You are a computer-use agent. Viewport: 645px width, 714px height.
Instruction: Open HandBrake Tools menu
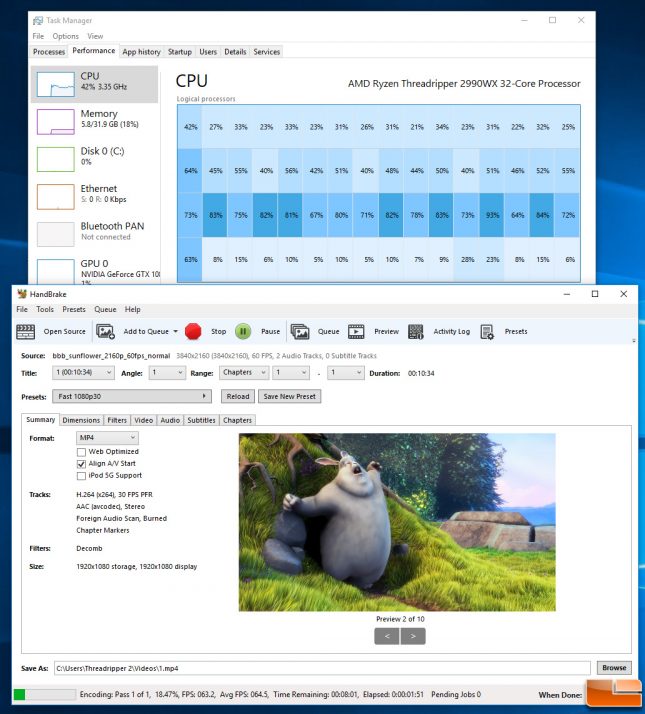(x=45, y=309)
